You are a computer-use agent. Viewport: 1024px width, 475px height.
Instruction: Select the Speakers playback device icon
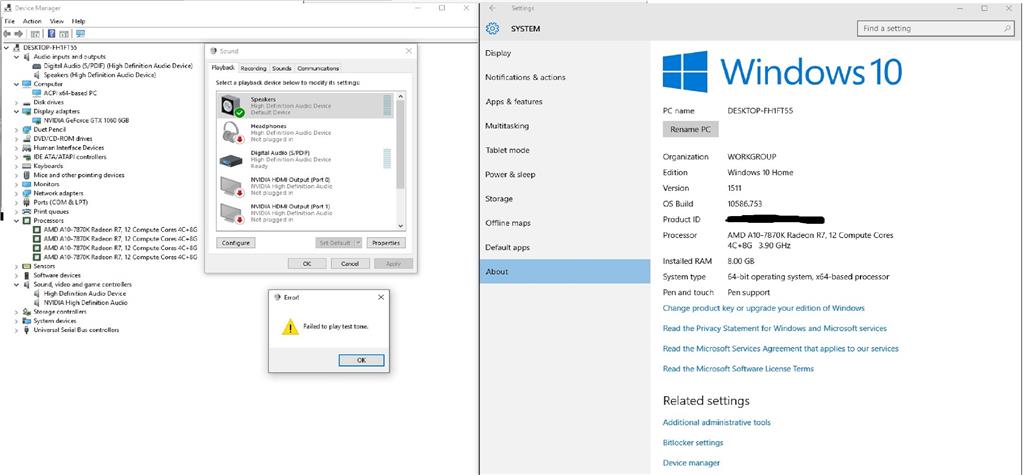tap(231, 106)
